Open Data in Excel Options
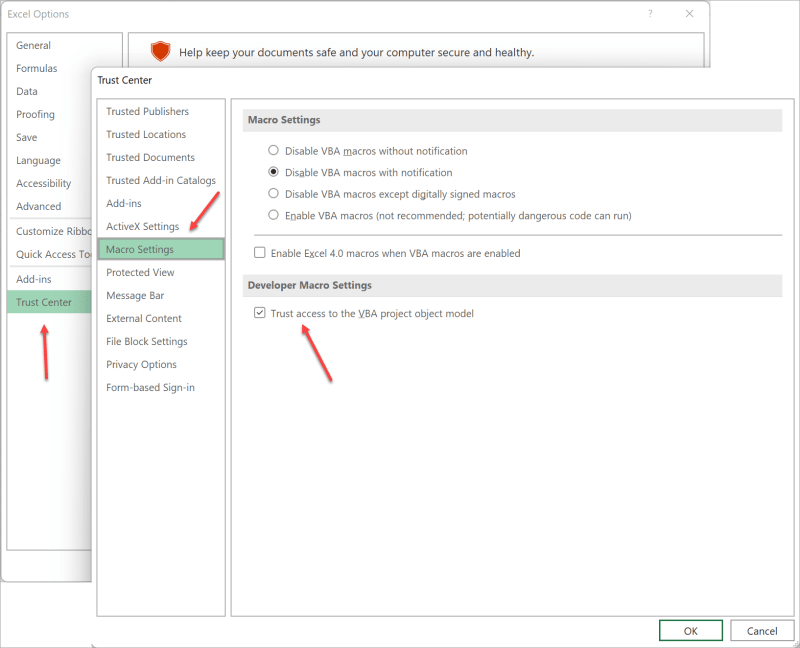The image size is (800, 648). coord(27,91)
